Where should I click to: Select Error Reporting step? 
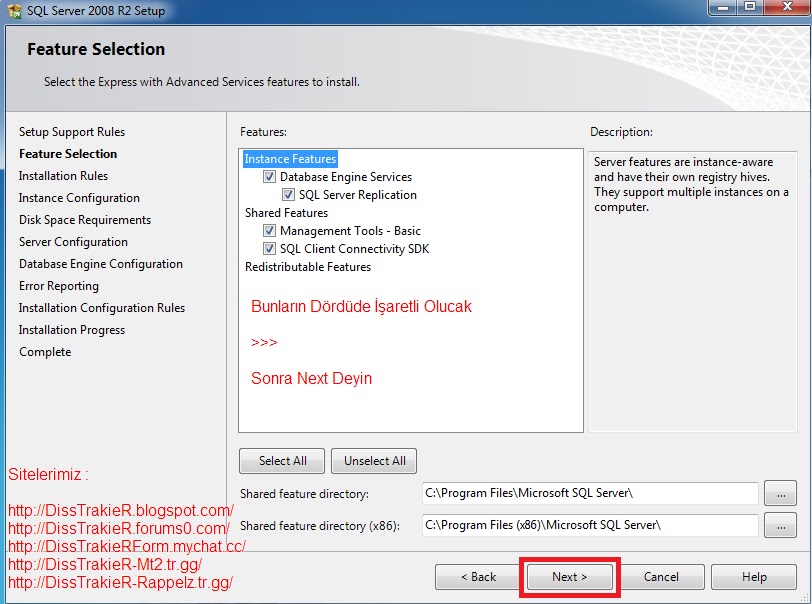(x=59, y=286)
